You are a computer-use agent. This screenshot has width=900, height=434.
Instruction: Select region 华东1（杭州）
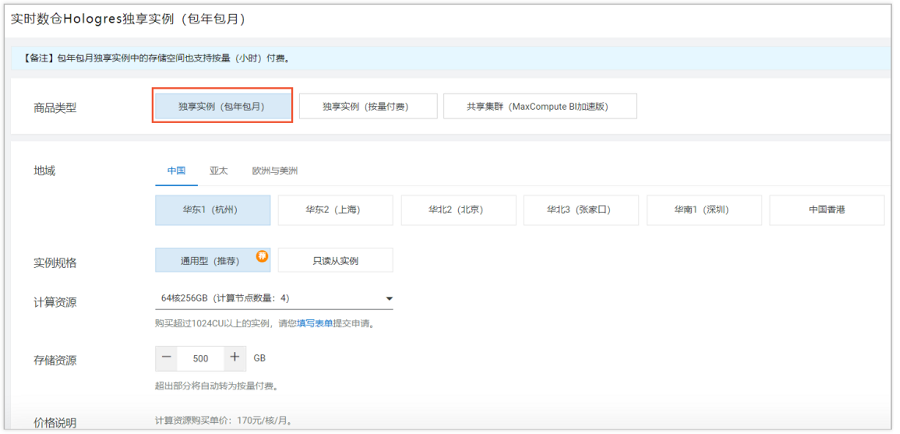click(213, 210)
